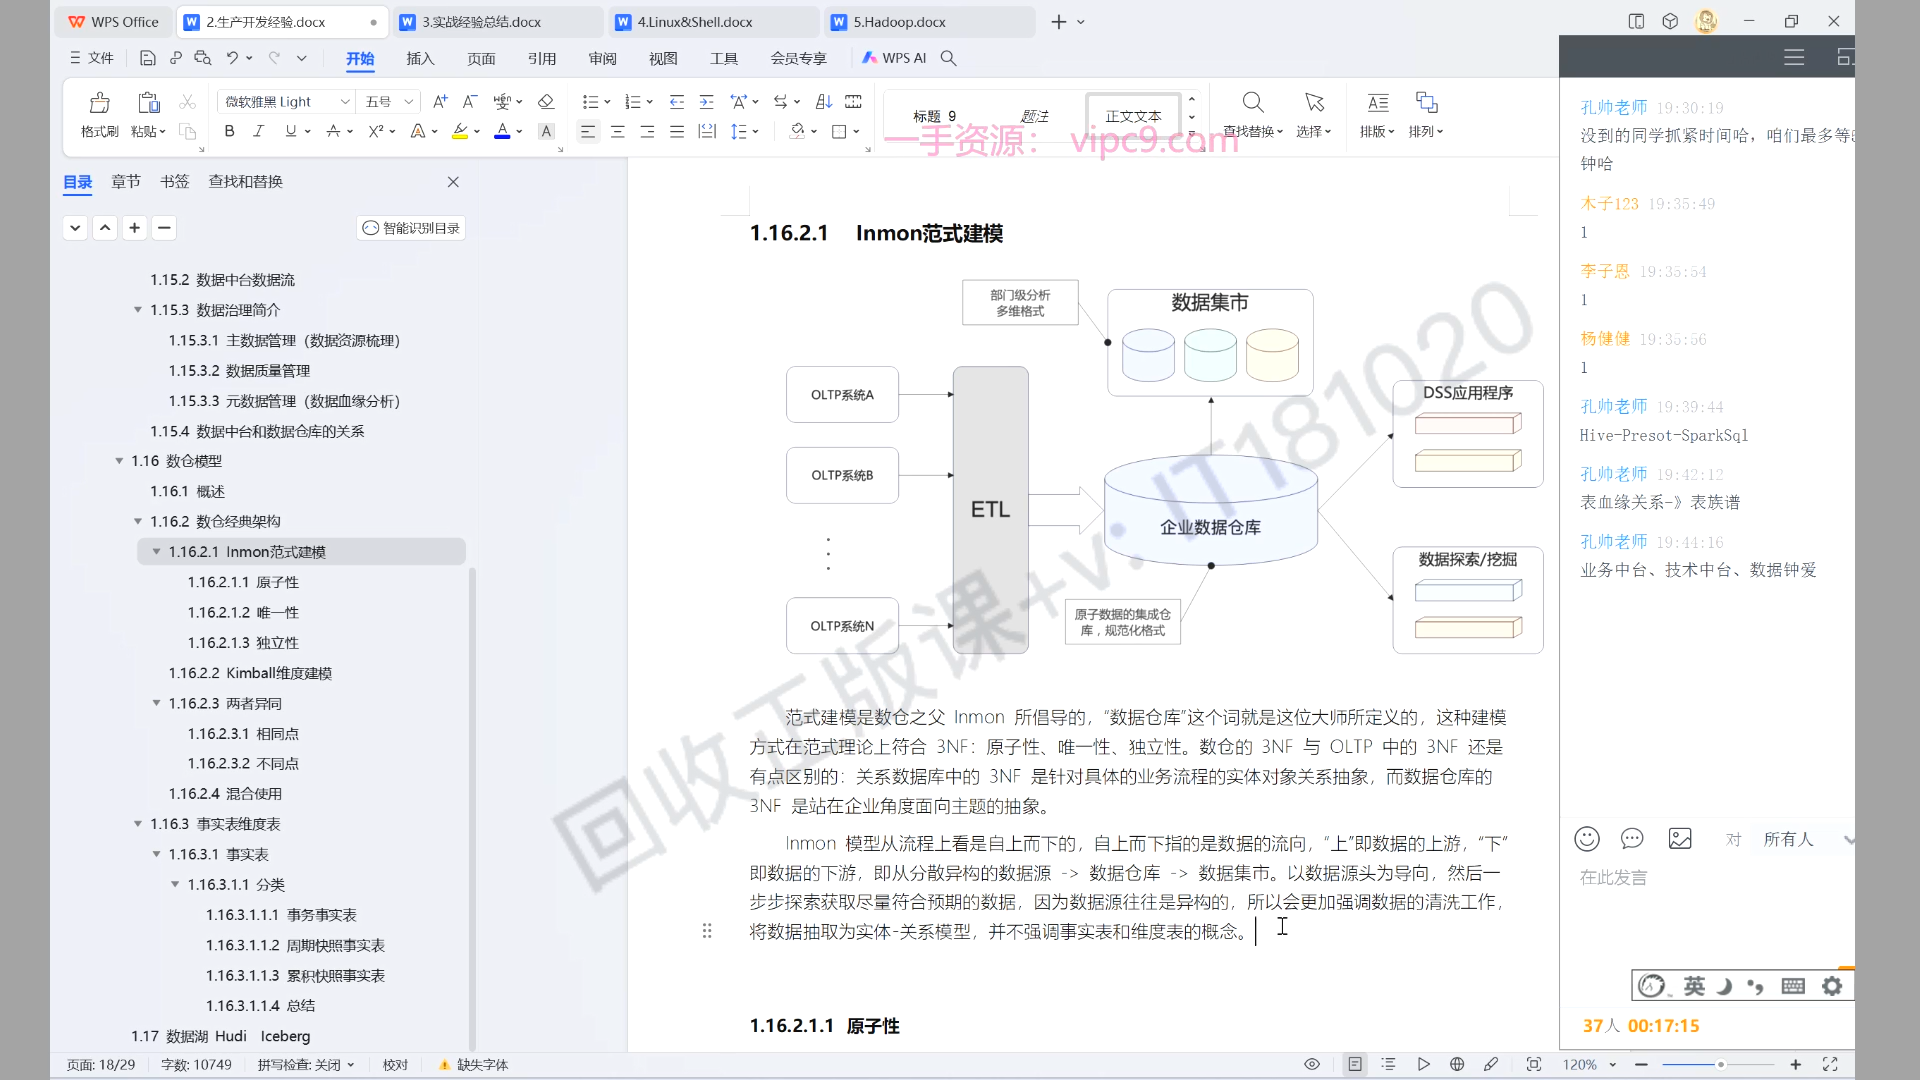1920x1080 pixels.
Task: Click the sort A-Z icon
Action: click(823, 102)
